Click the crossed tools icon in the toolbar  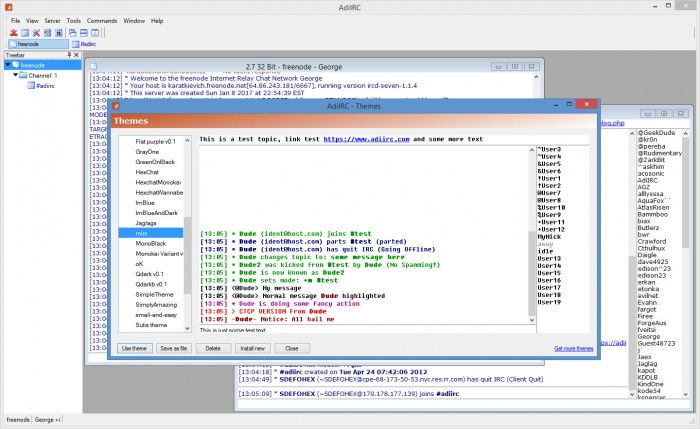(x=36, y=33)
